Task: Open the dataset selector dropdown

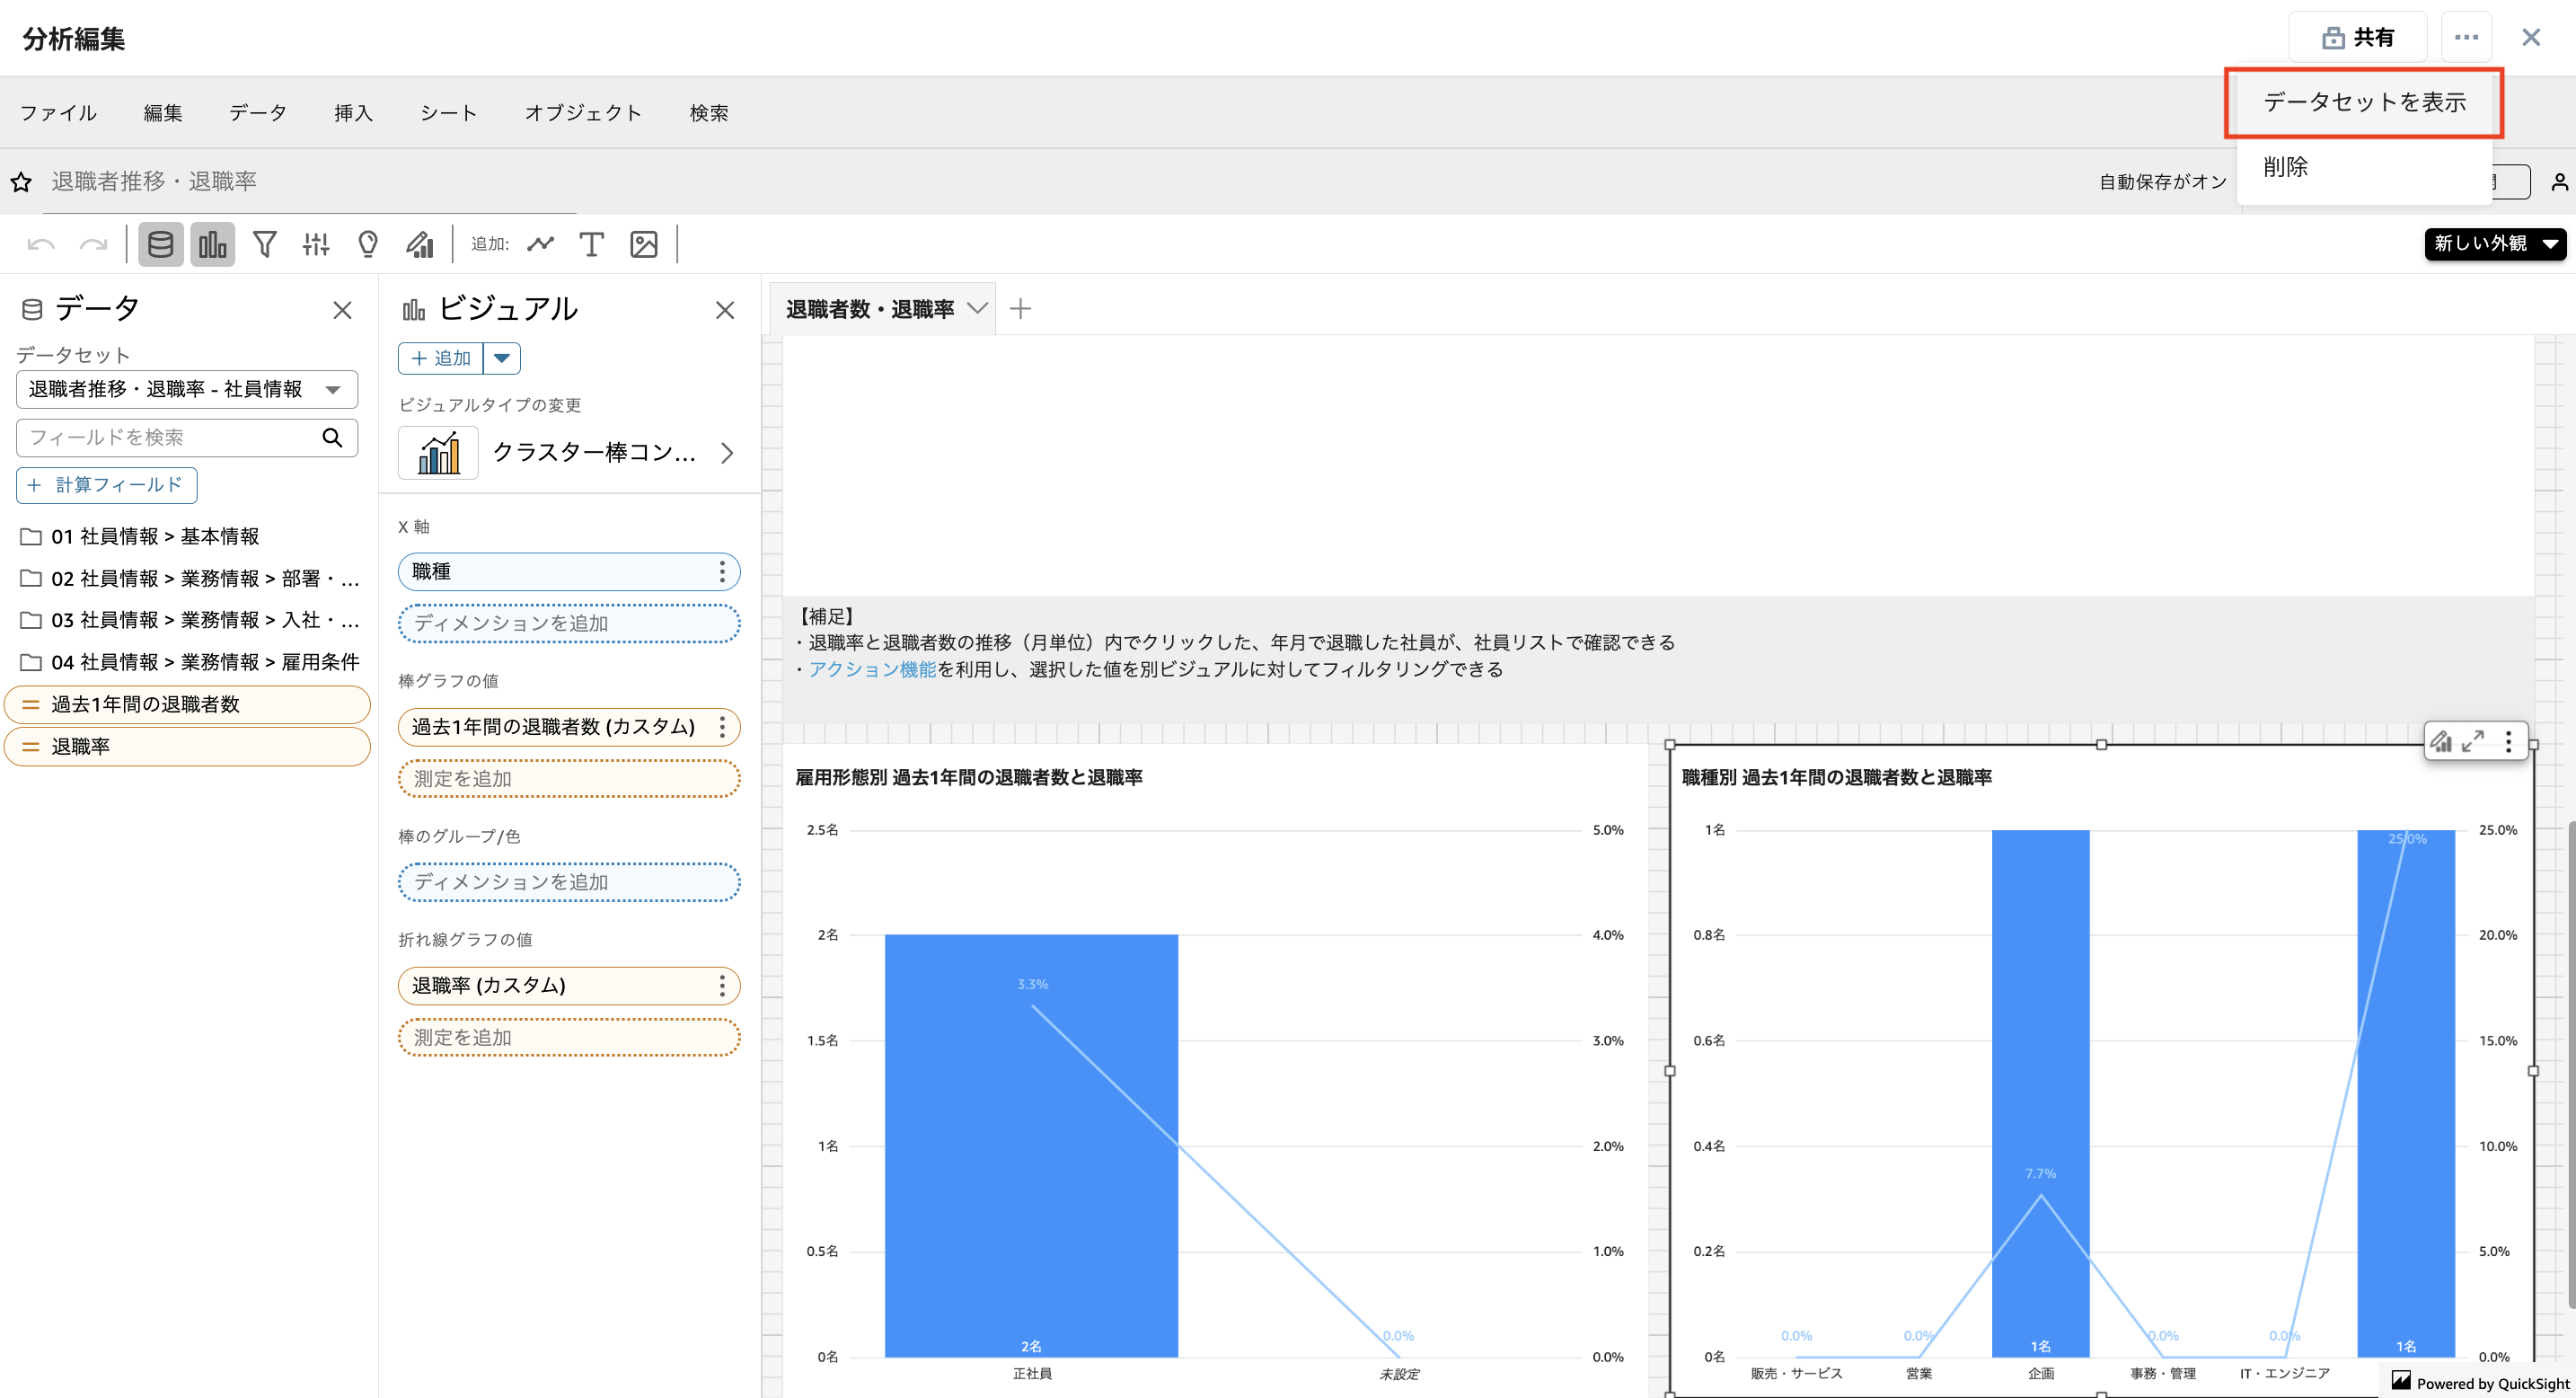Action: click(x=187, y=389)
